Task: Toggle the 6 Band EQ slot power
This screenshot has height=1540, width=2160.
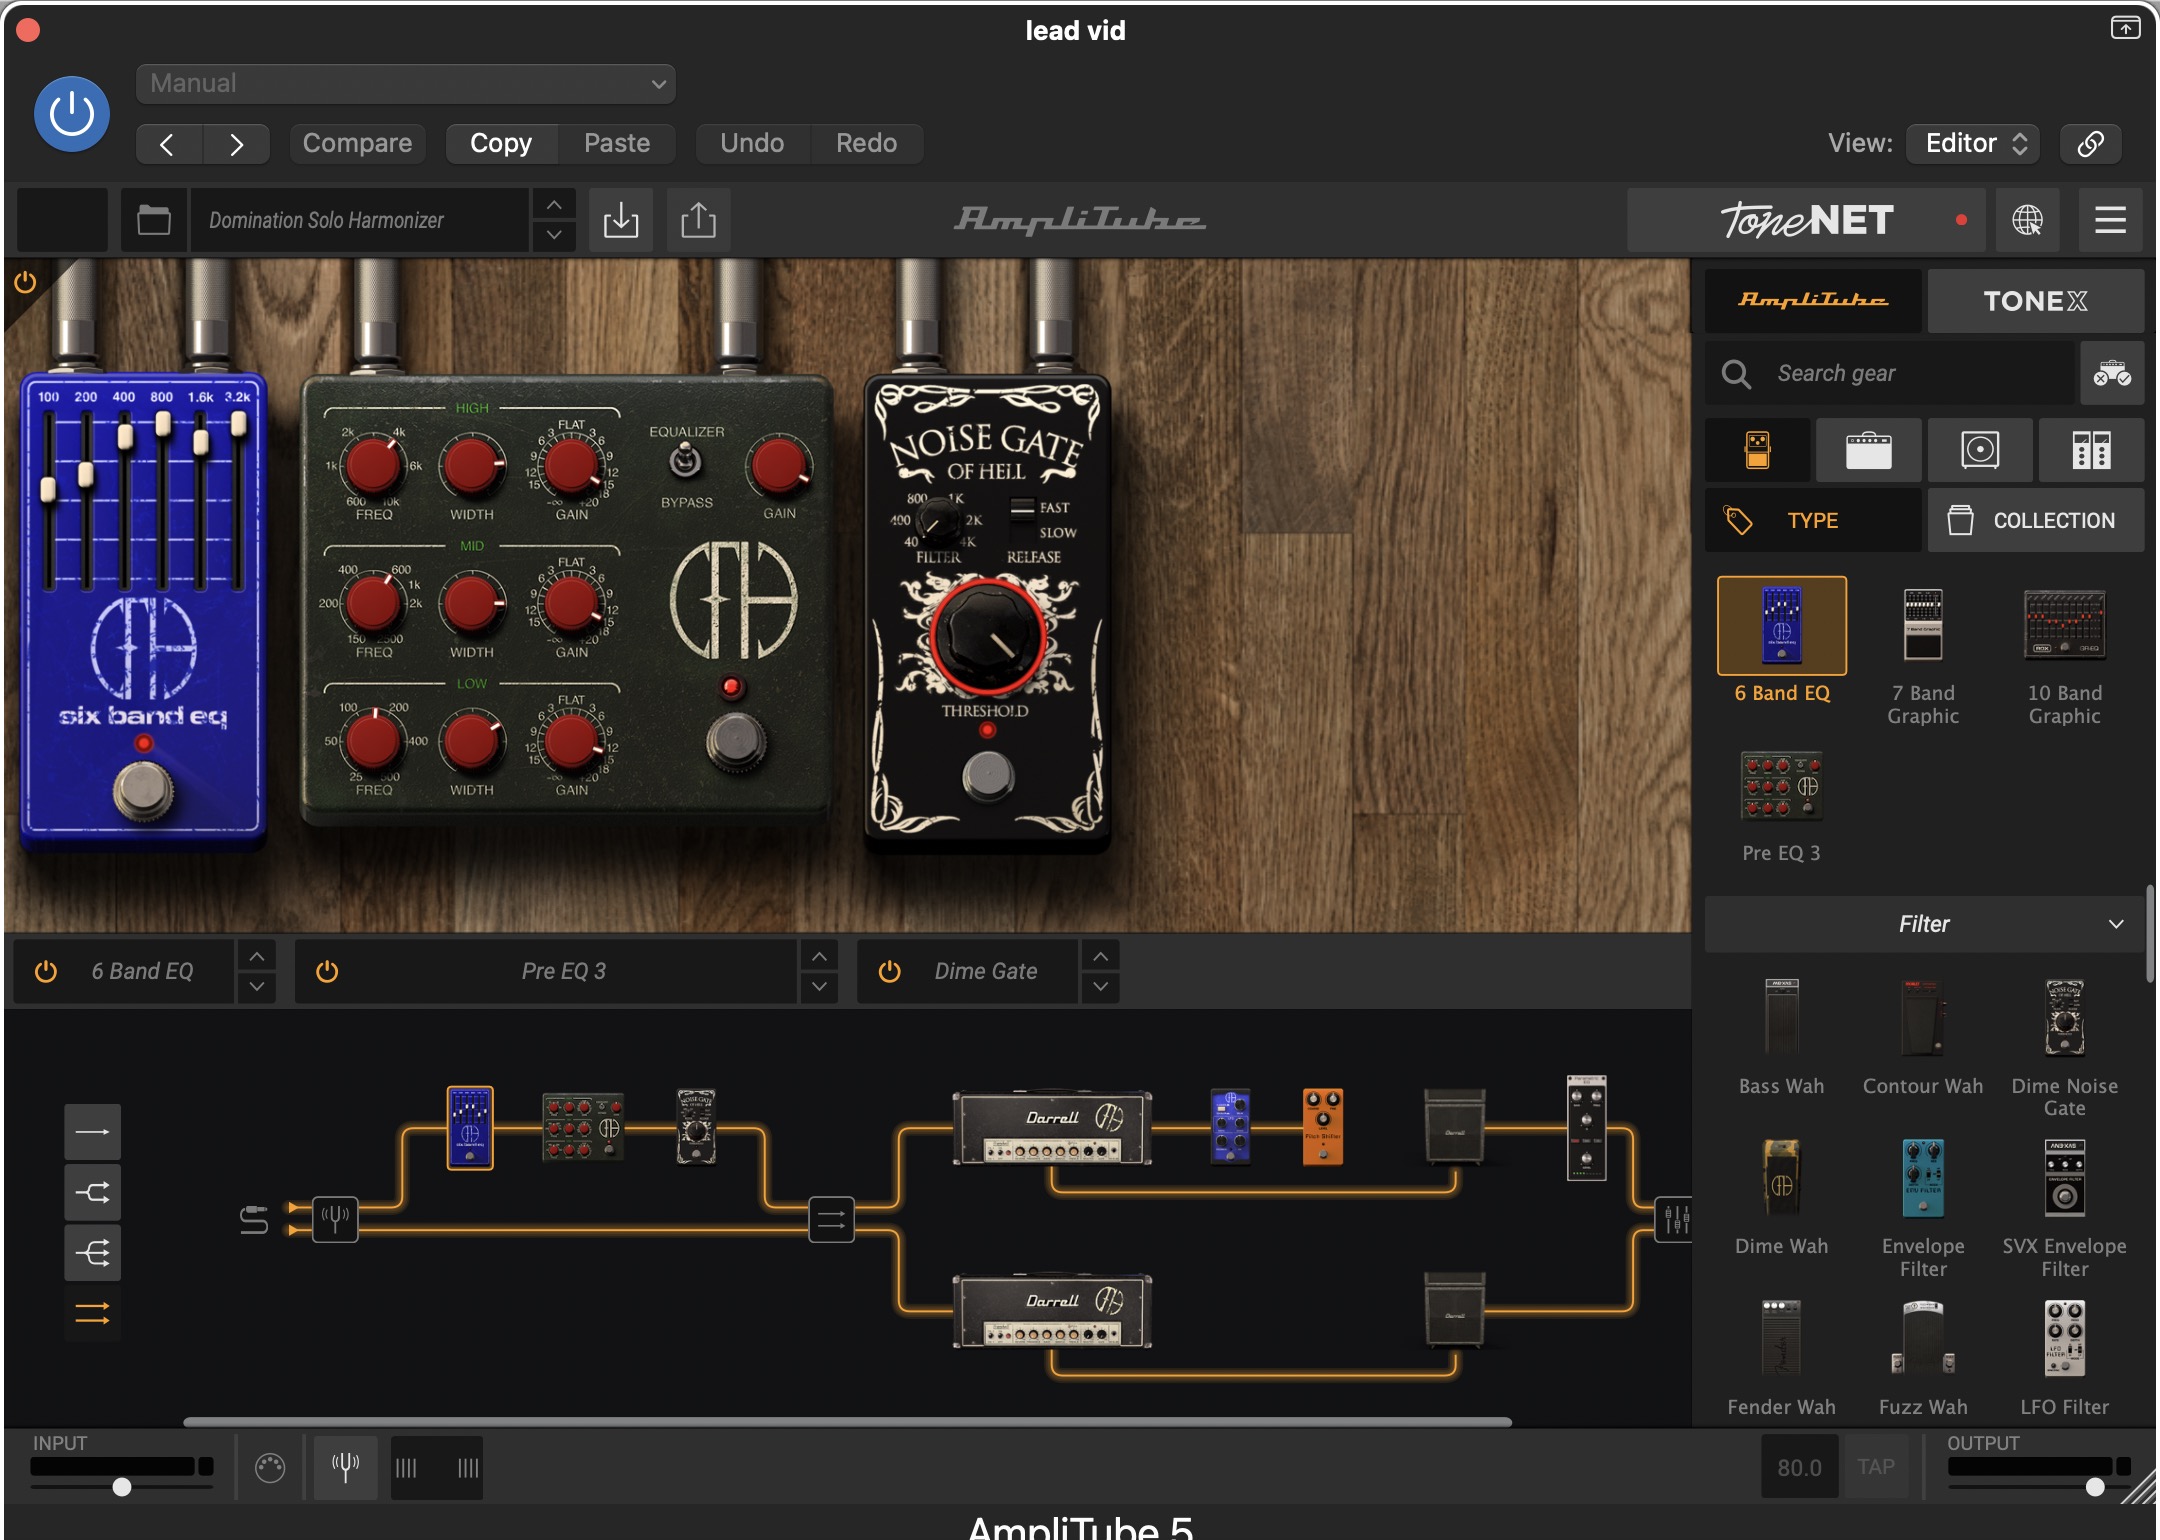Action: [x=46, y=971]
